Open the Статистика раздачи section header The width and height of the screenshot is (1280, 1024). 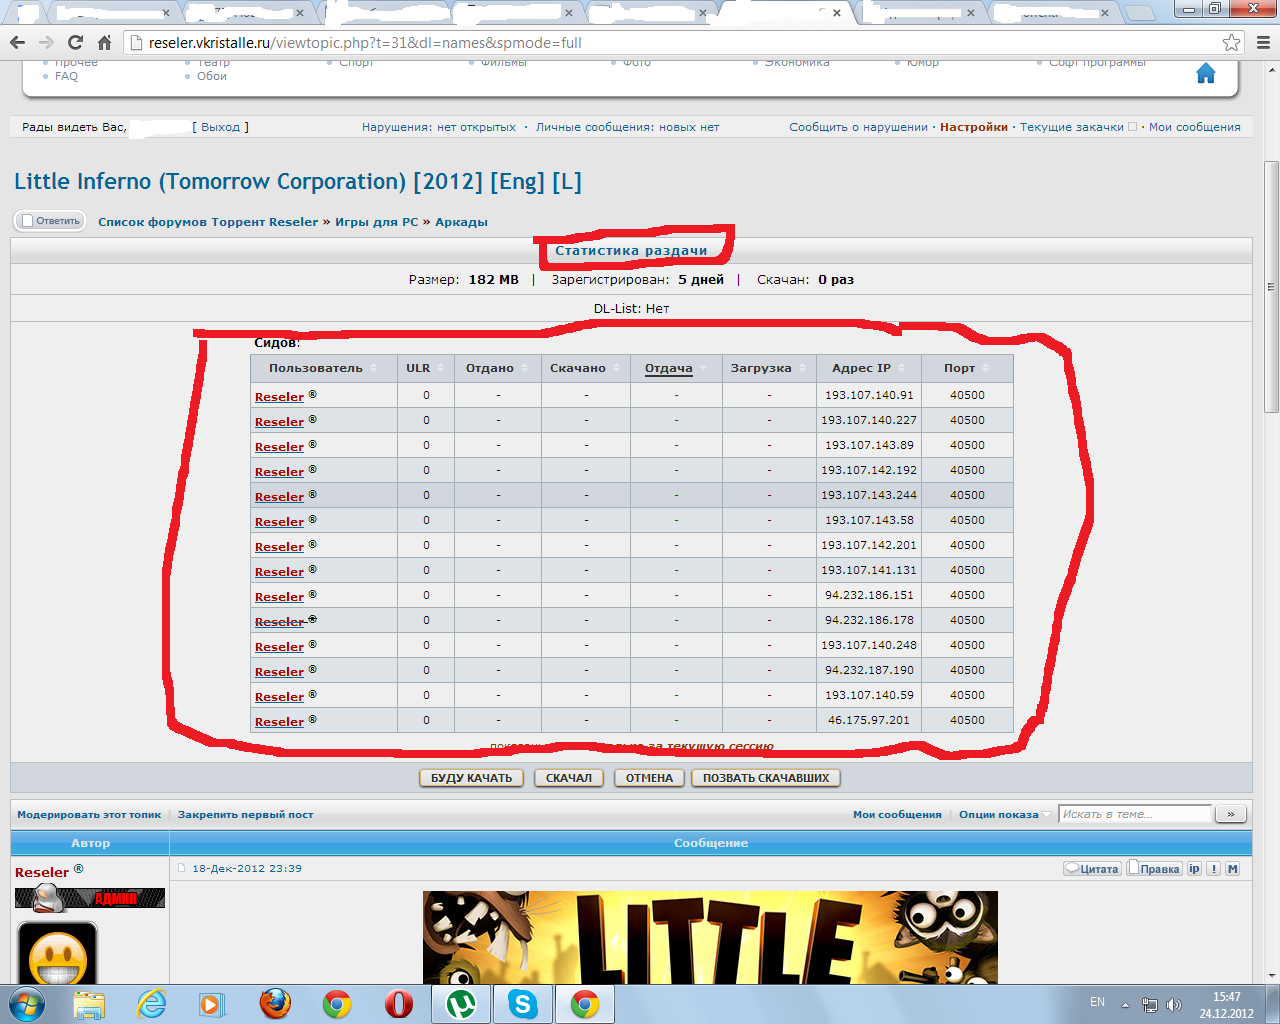[x=631, y=251]
